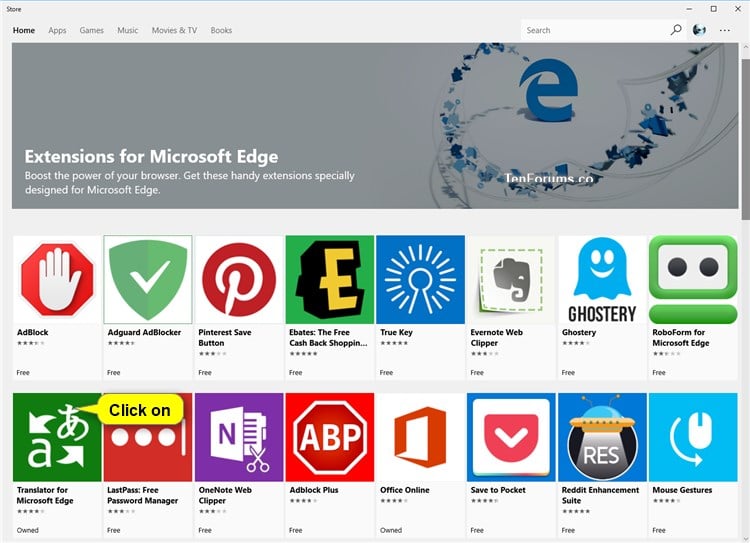Click the AdBlock title text
This screenshot has height=543, width=750.
[33, 332]
